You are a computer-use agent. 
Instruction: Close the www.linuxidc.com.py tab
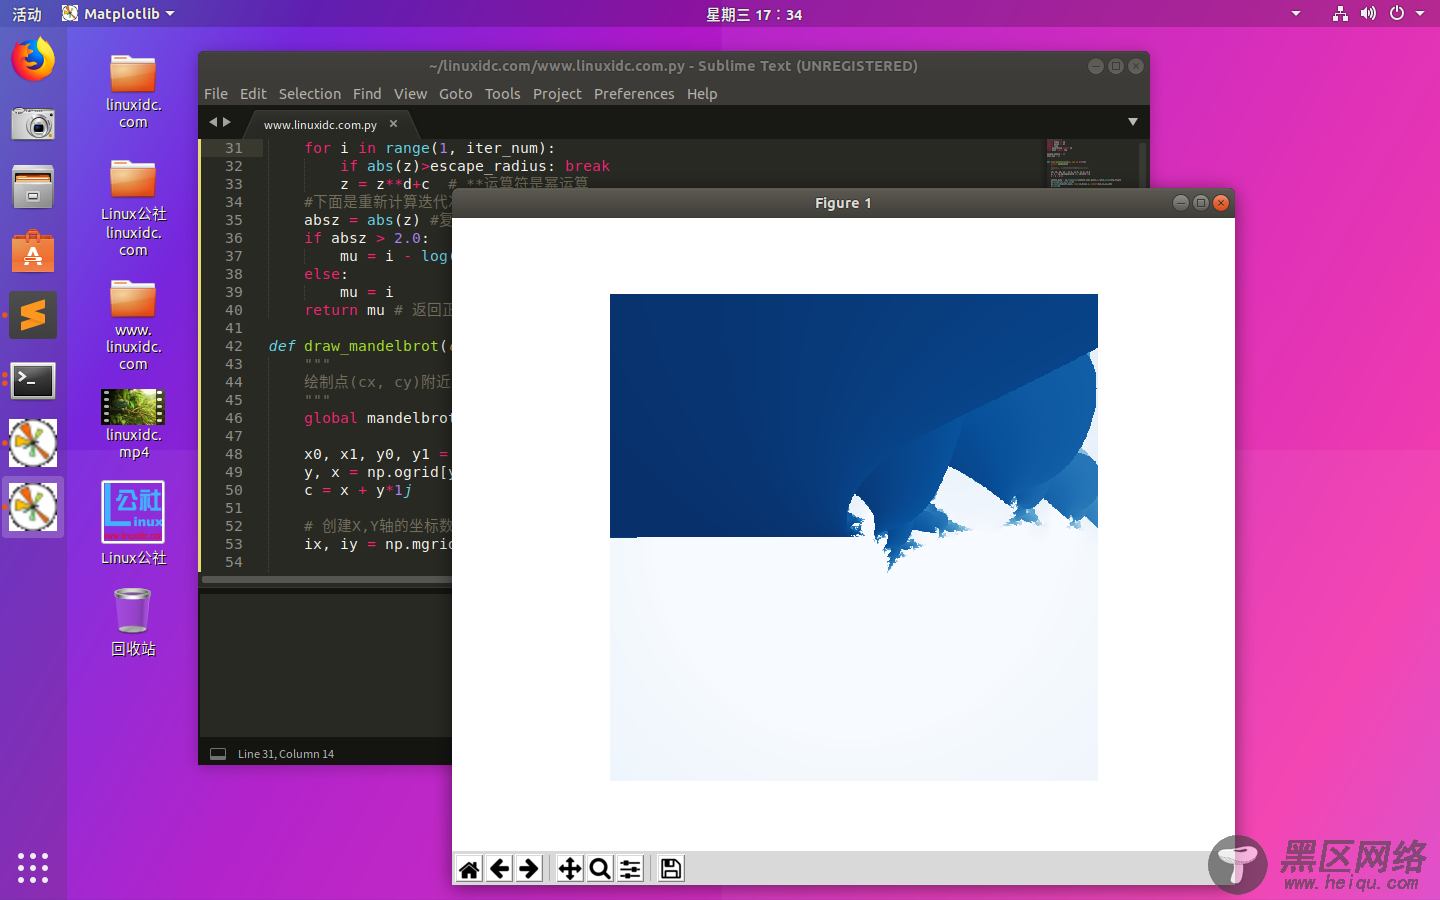[x=393, y=124]
